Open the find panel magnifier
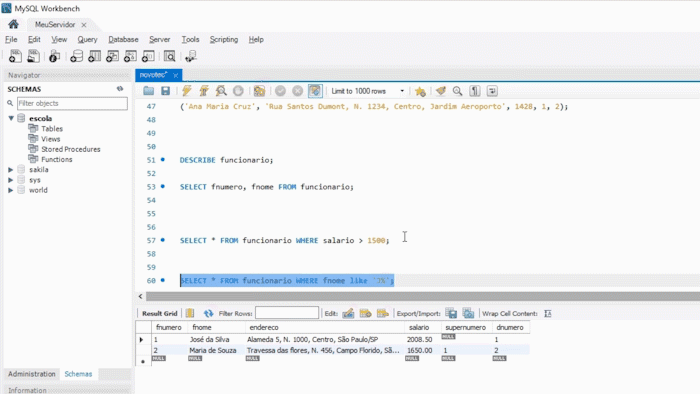Screen dimensions: 700x394 point(458,91)
